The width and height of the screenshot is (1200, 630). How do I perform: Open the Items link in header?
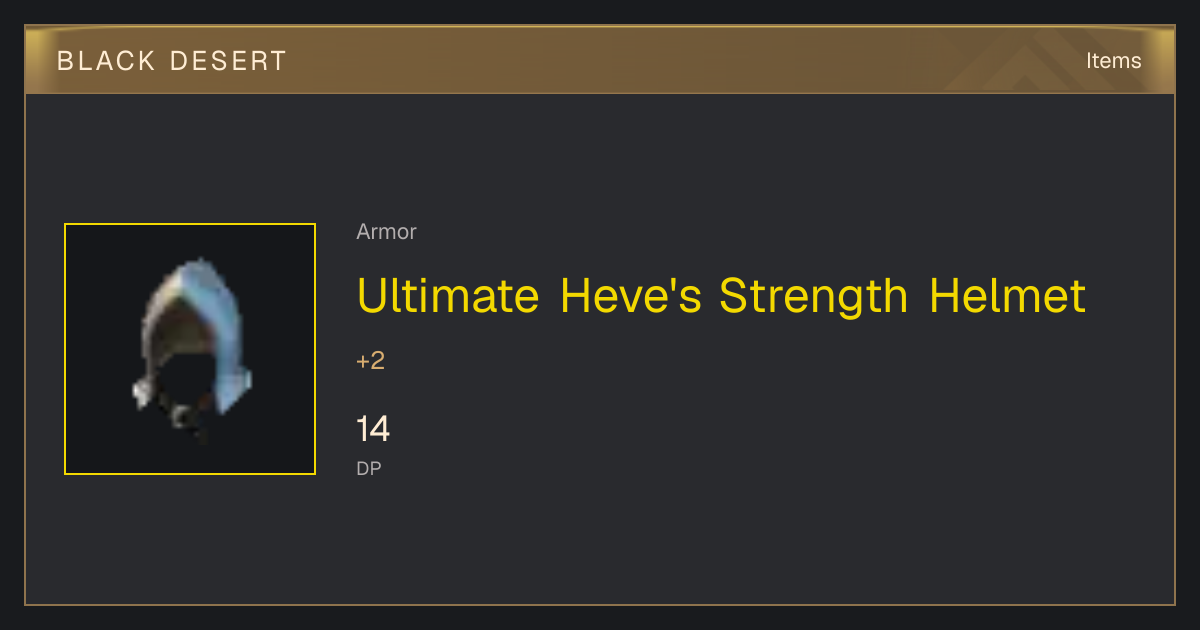[1113, 61]
